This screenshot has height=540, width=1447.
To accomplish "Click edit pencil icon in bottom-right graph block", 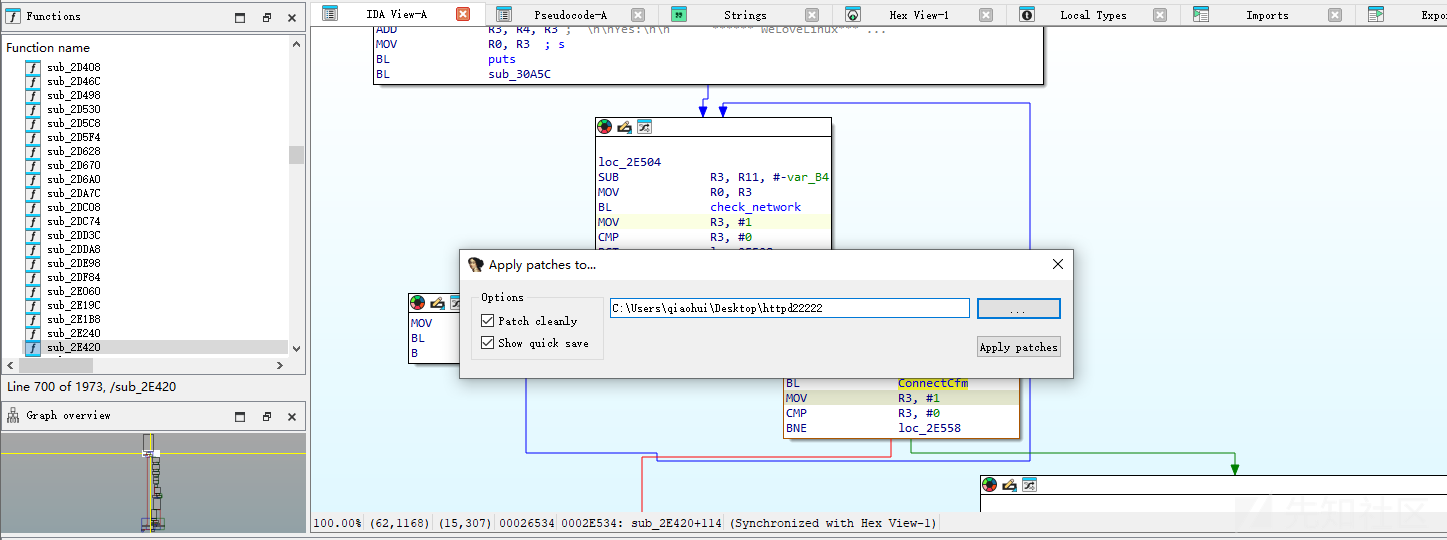I will coord(1010,484).
